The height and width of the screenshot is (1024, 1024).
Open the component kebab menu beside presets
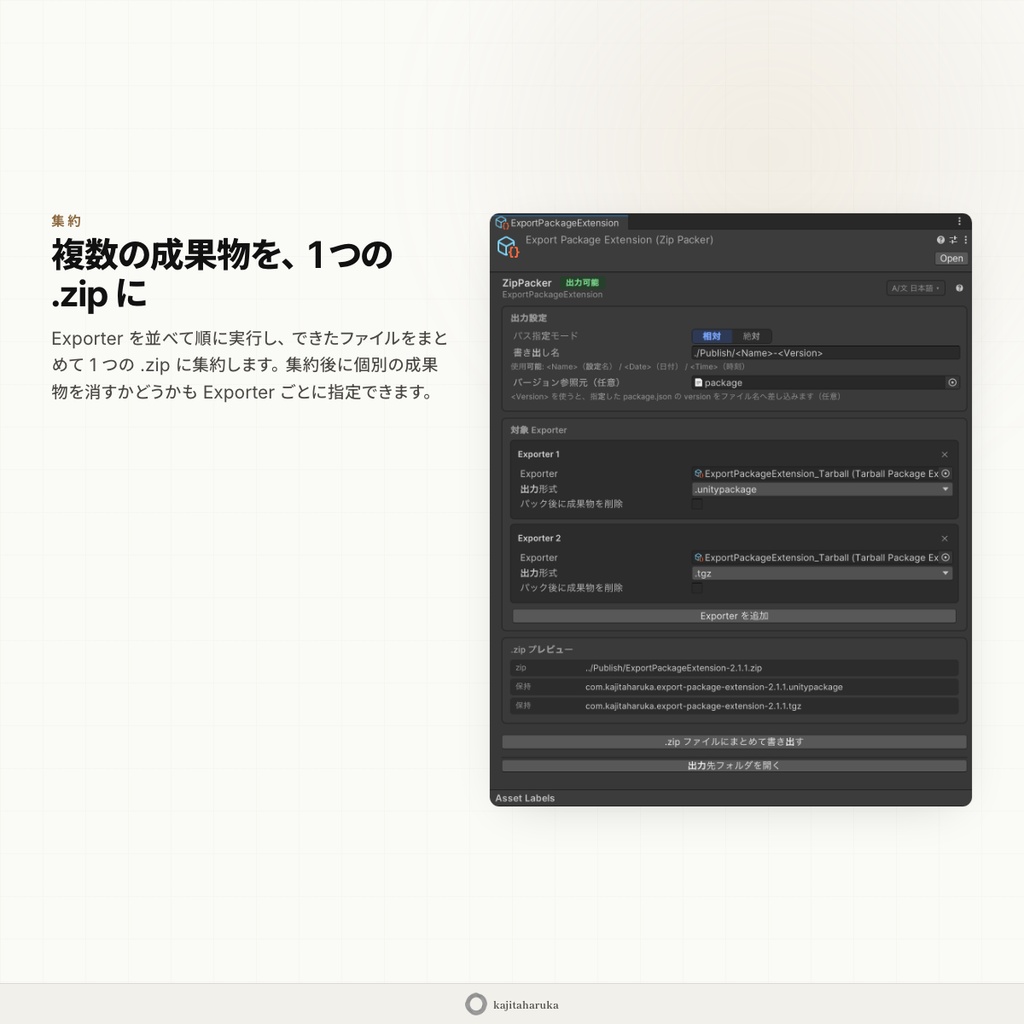pos(965,240)
